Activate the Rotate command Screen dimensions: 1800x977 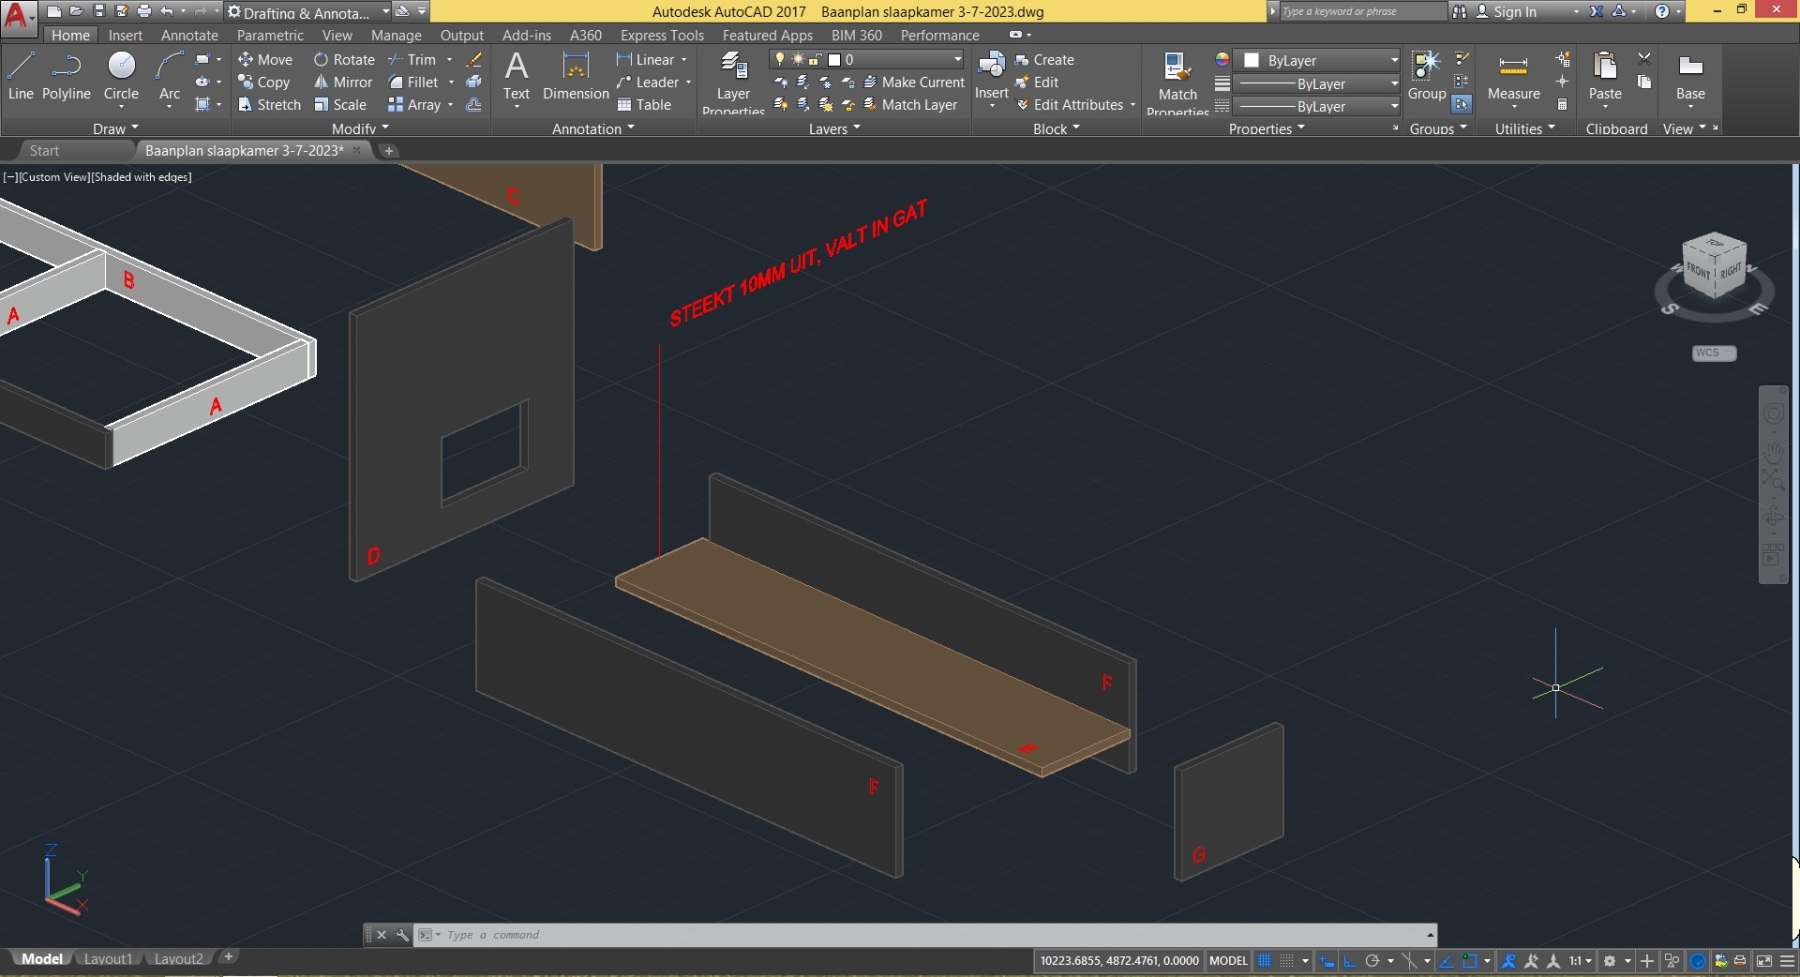coord(344,60)
